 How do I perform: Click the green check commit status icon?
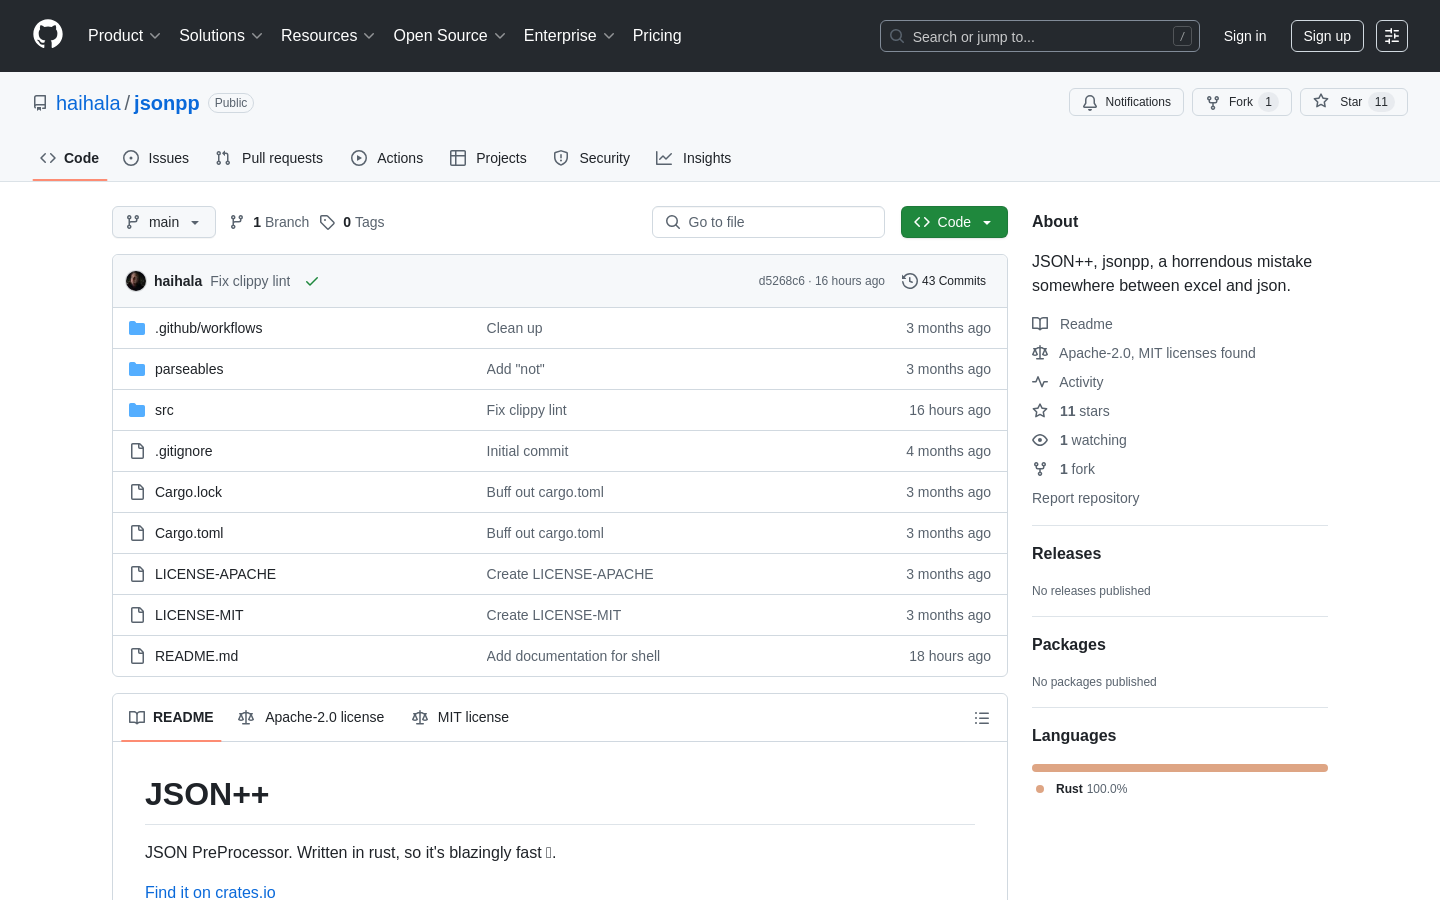312,281
